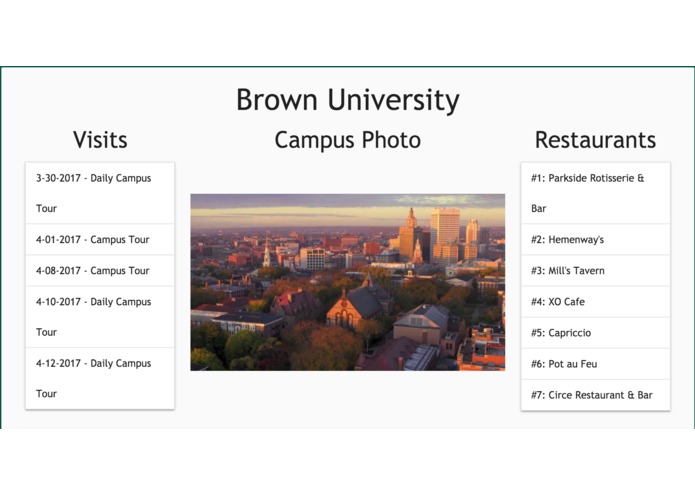This screenshot has height=494, width=695.
Task: Open the #5: Capriccio listing
Action: click(x=595, y=333)
